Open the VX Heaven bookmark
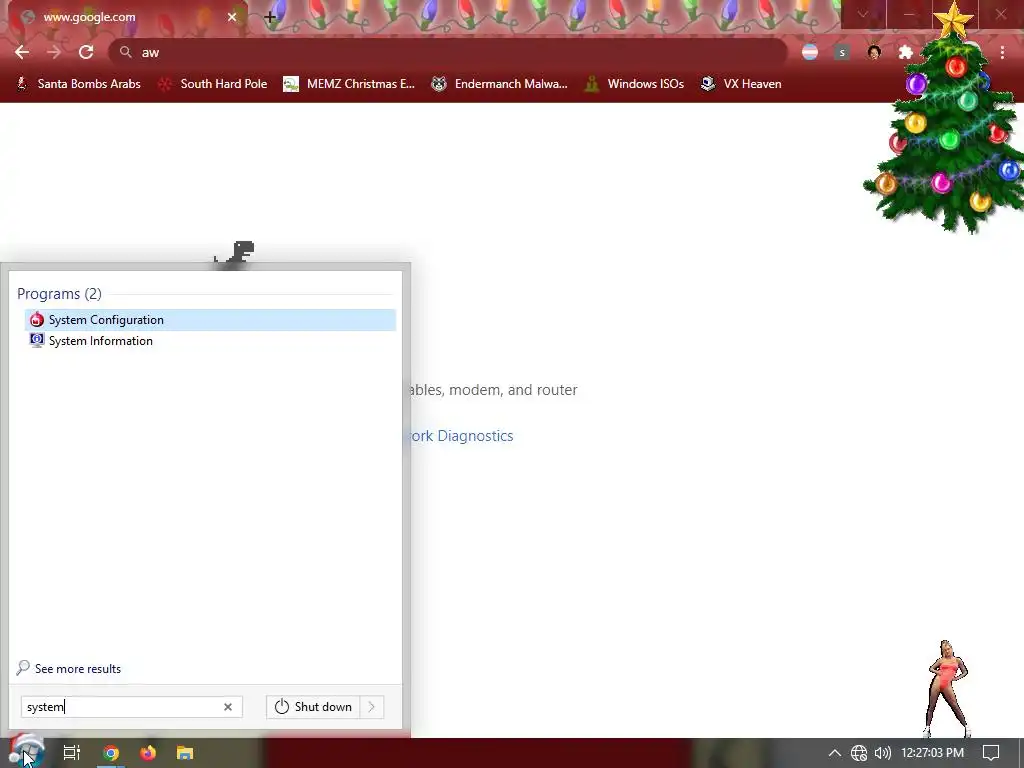The width and height of the screenshot is (1024, 768). [741, 84]
